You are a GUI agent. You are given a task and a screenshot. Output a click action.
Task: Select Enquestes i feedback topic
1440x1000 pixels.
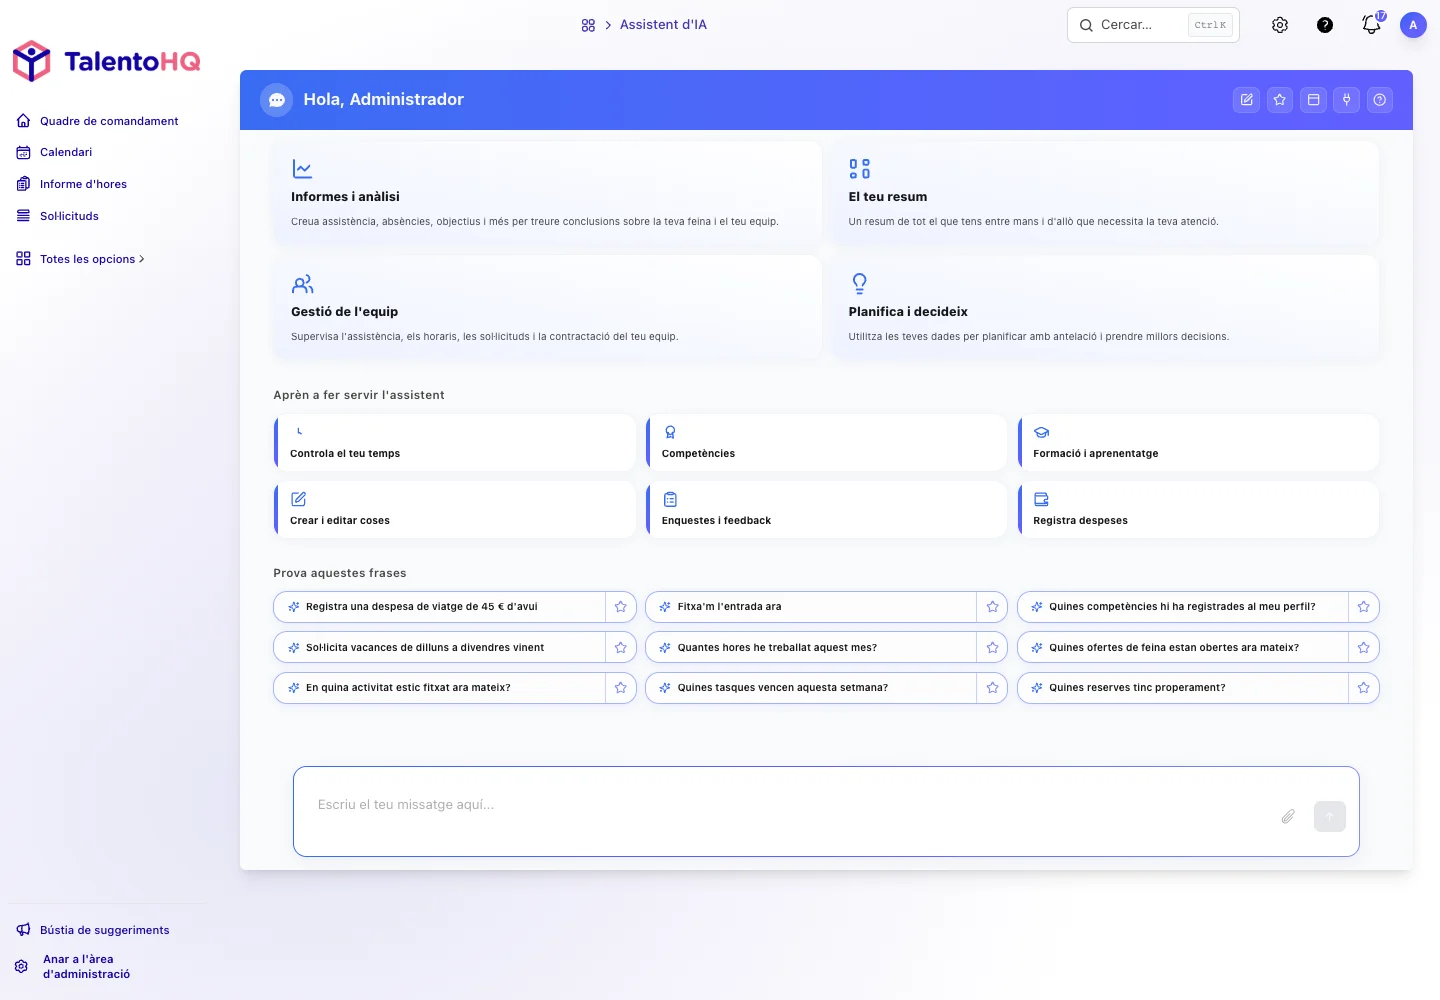click(827, 510)
